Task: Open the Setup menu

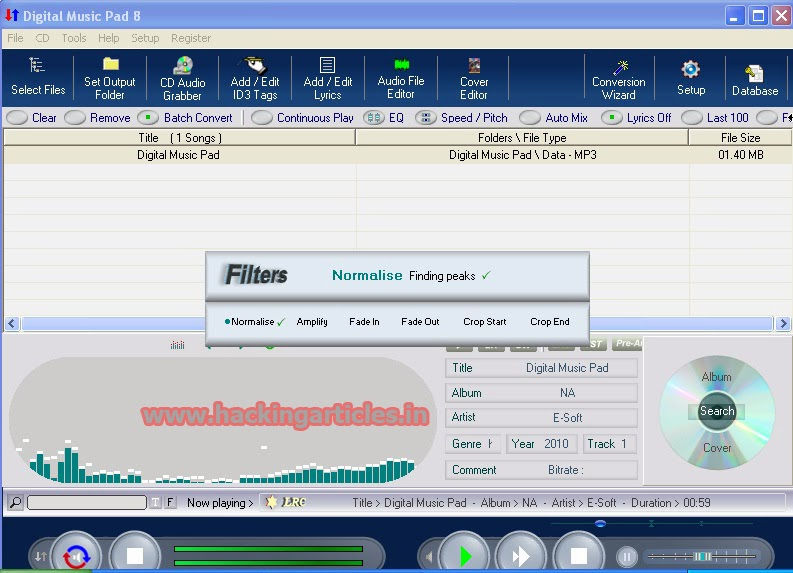Action: point(145,38)
